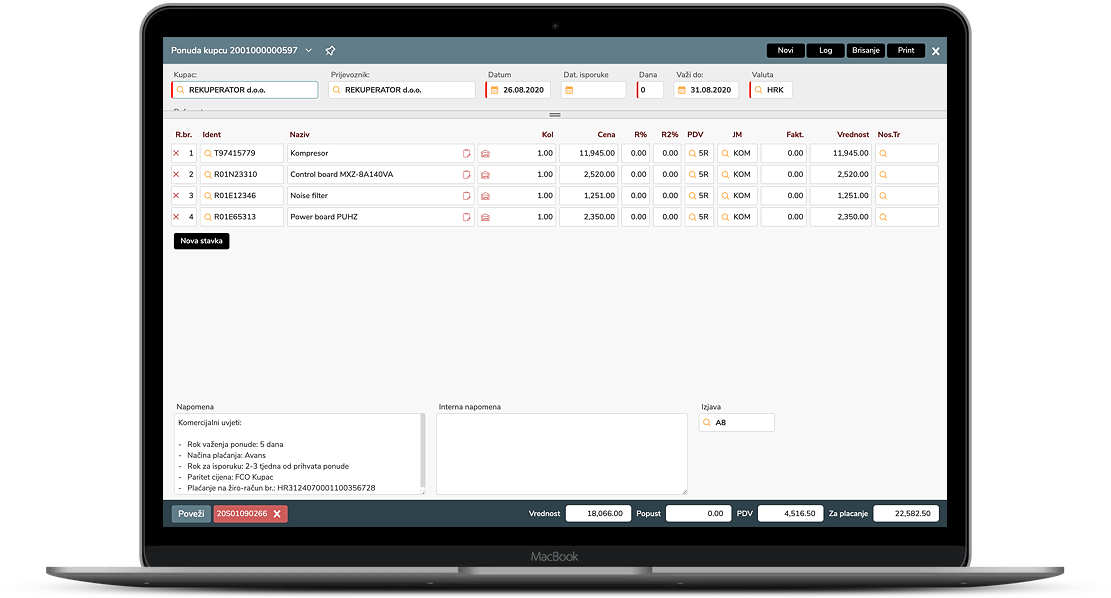Click the panel splitter handle below header
The height and width of the screenshot is (598, 1111).
point(555,115)
